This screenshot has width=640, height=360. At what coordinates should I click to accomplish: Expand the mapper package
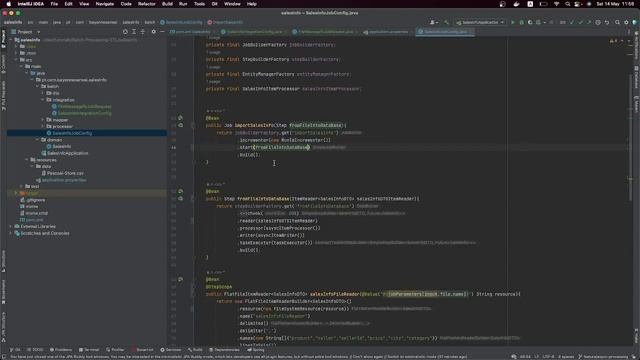43,120
